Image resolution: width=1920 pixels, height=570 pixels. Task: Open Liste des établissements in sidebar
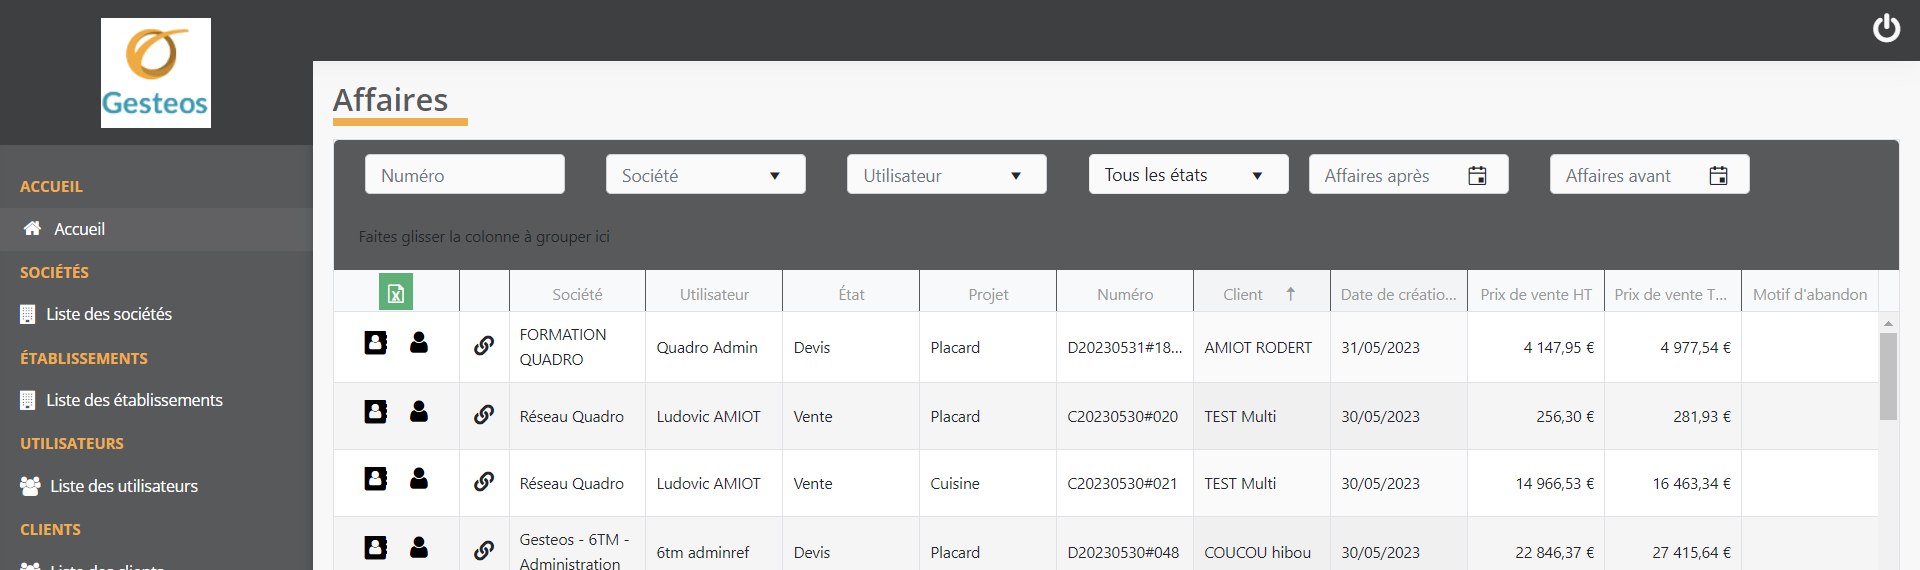pos(134,400)
